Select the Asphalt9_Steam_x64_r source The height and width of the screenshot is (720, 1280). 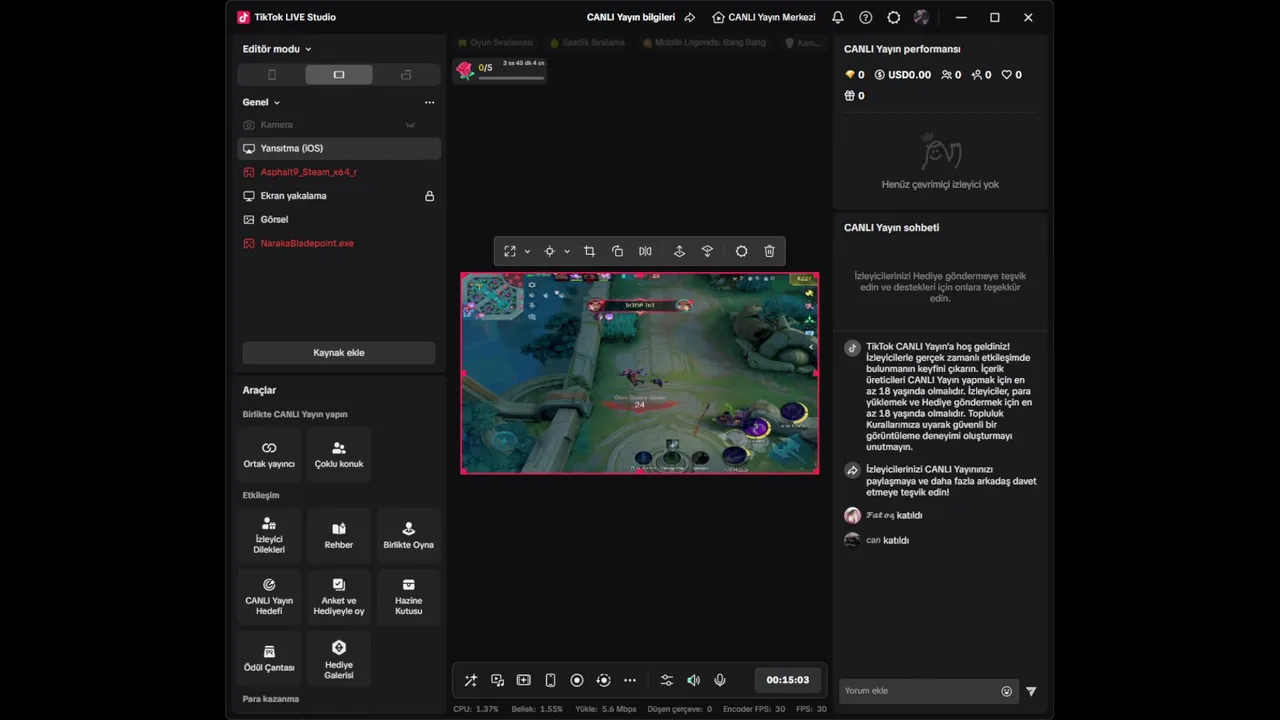(x=339, y=172)
